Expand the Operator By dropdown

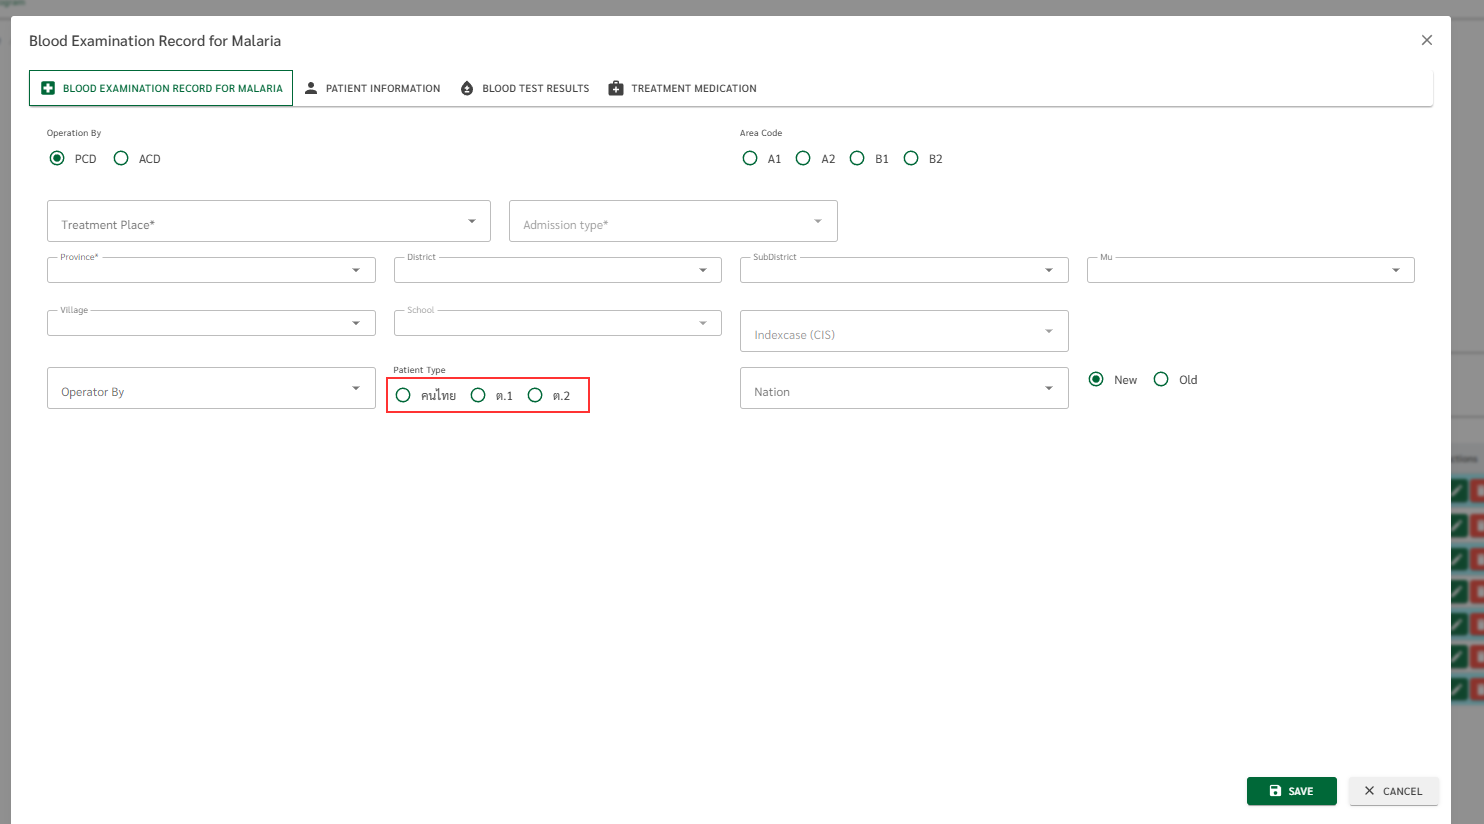click(x=211, y=388)
